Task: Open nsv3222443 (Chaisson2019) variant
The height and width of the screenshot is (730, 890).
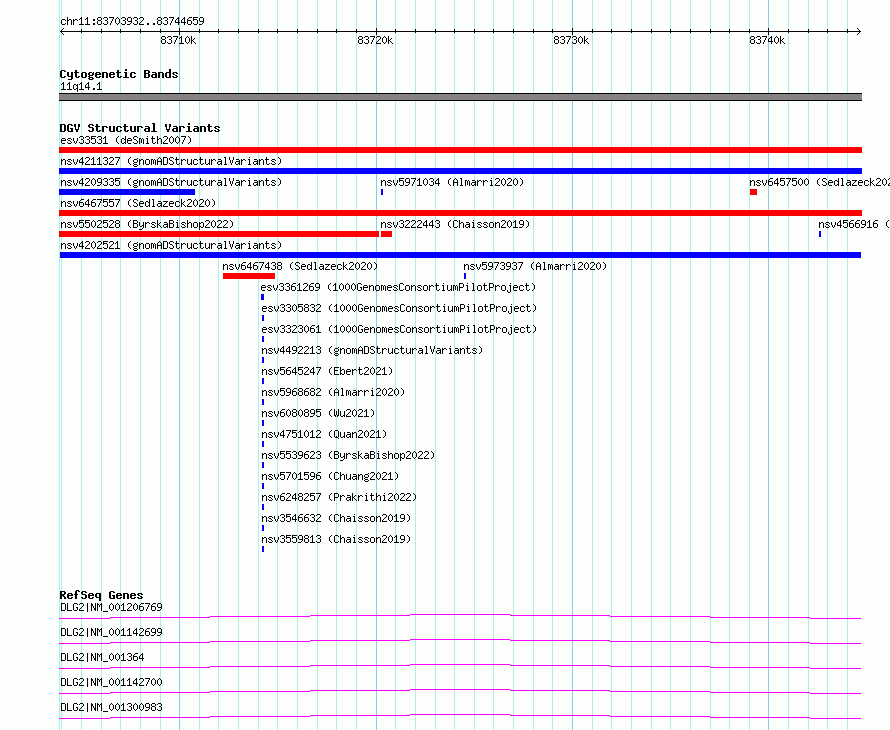Action: [x=455, y=224]
